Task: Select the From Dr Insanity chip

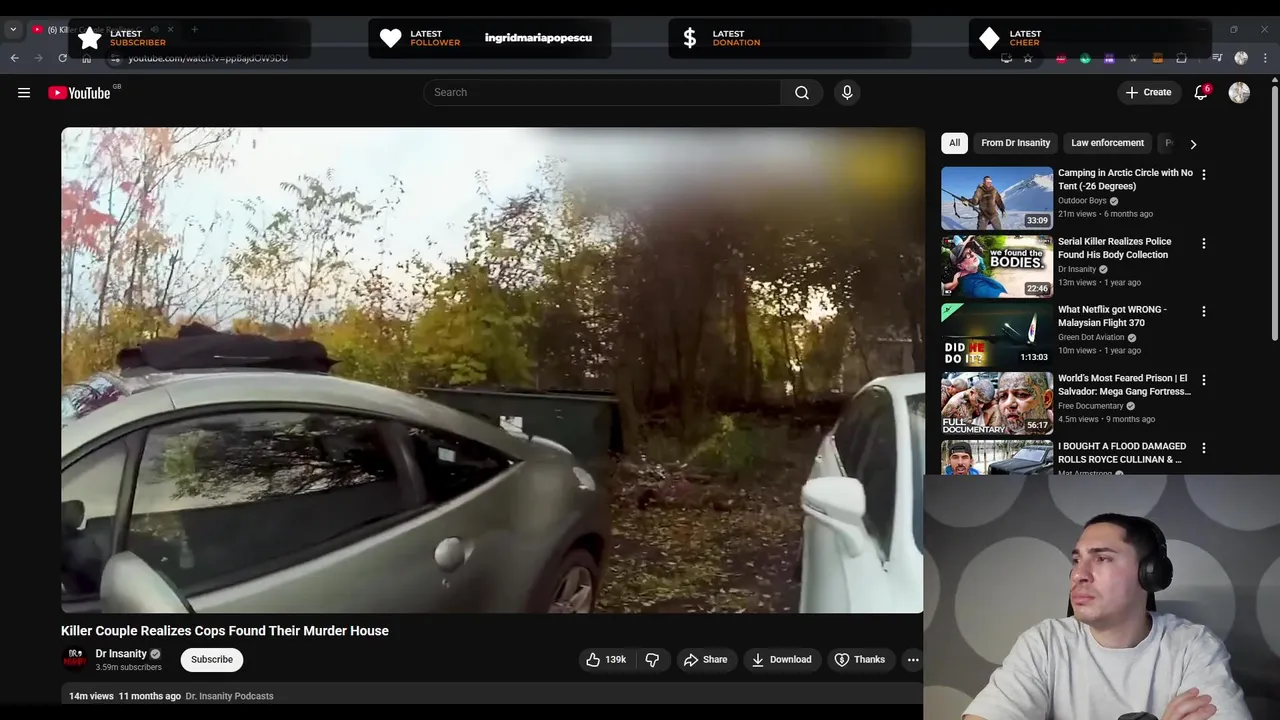Action: (x=1015, y=143)
